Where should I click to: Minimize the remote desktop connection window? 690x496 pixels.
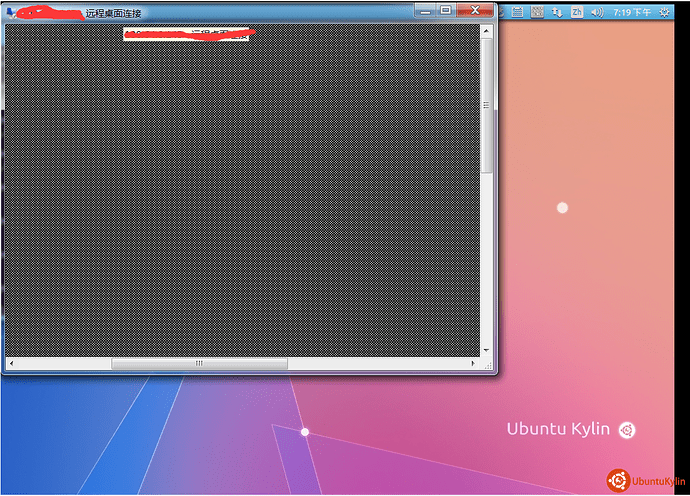coord(425,10)
